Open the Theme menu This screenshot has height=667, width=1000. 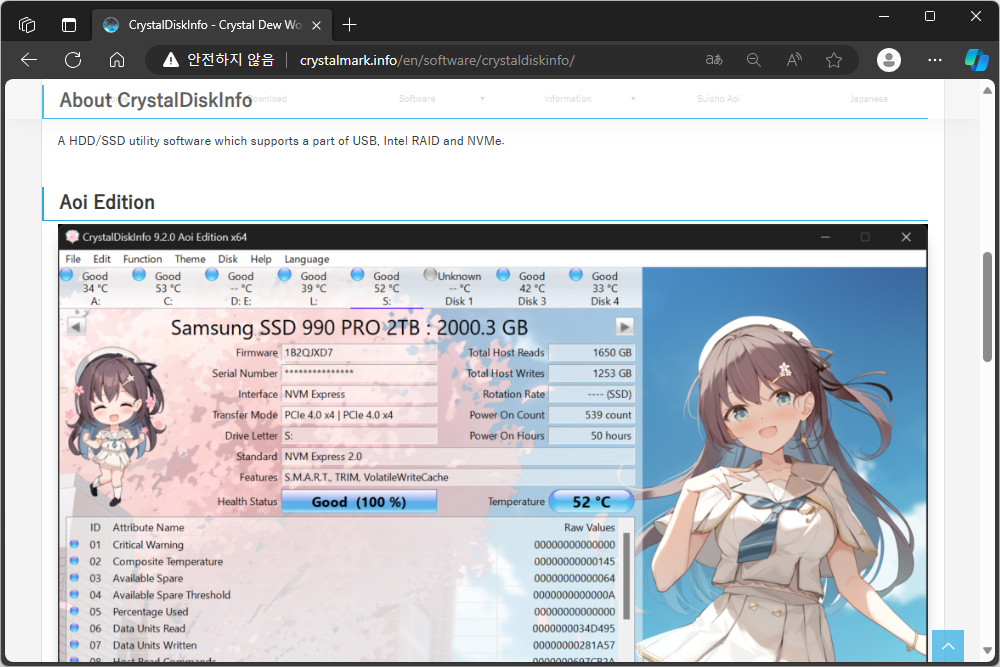190,259
